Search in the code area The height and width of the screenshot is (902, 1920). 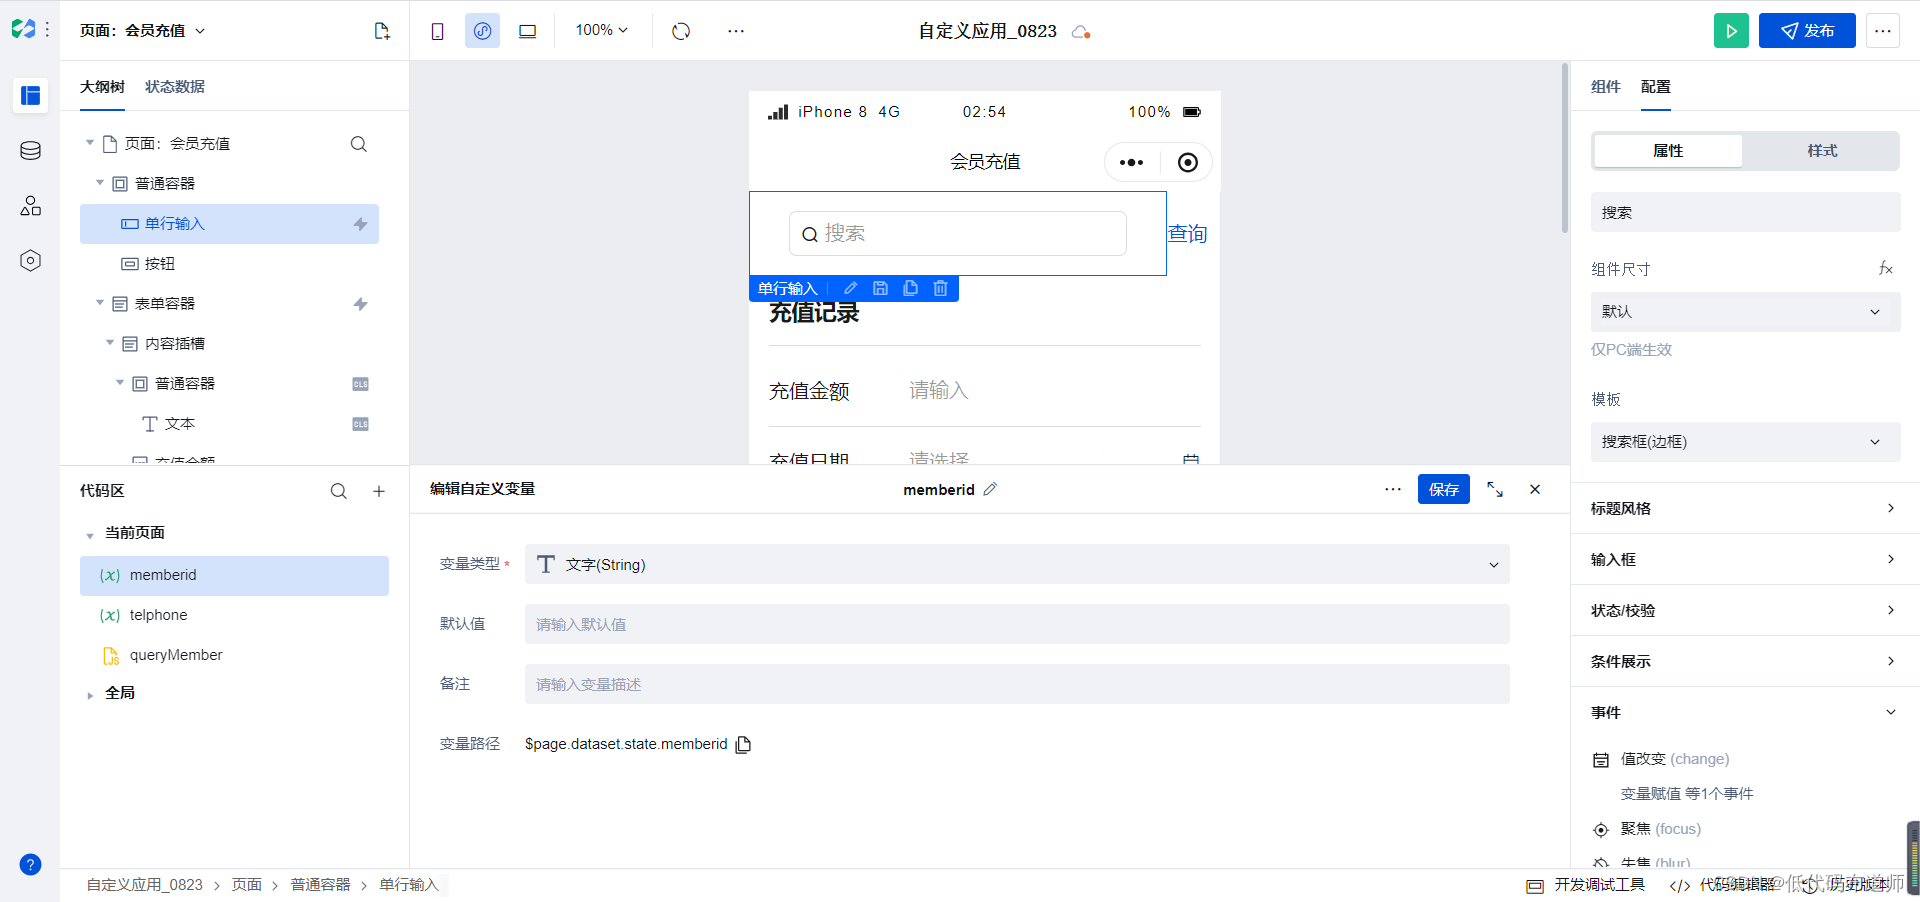pos(339,491)
